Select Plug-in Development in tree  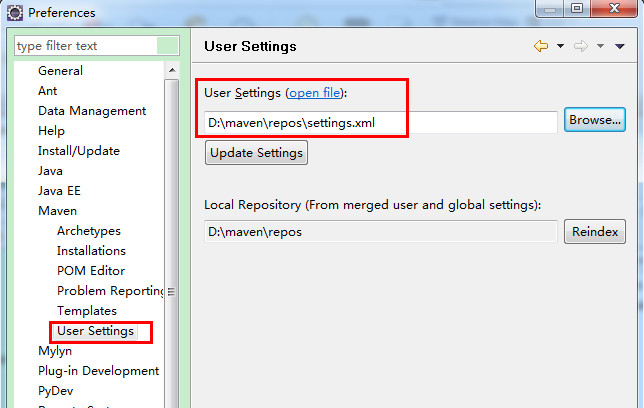pos(98,371)
